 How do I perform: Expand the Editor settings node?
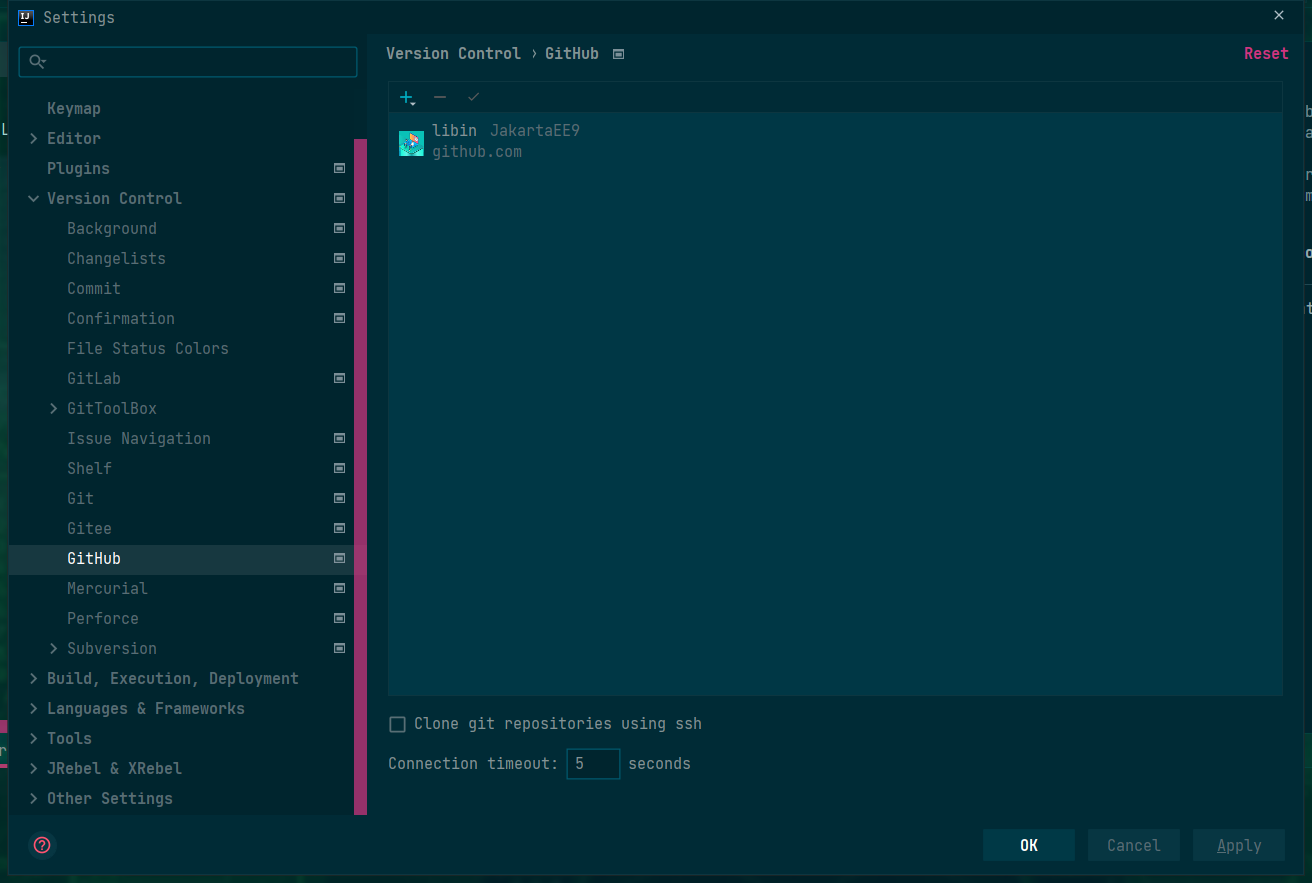(x=34, y=138)
